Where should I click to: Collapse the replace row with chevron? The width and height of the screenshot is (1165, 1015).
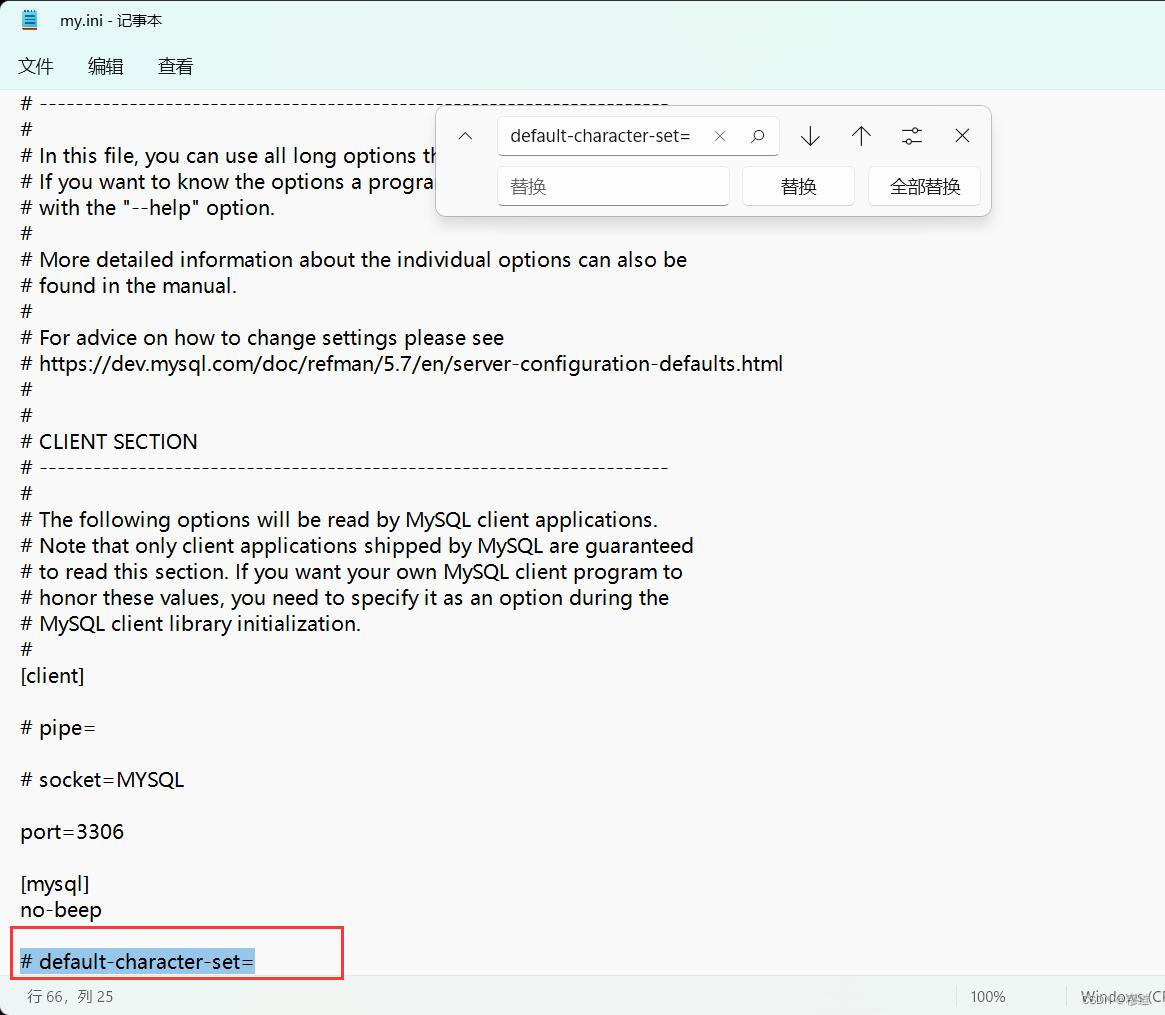[465, 136]
